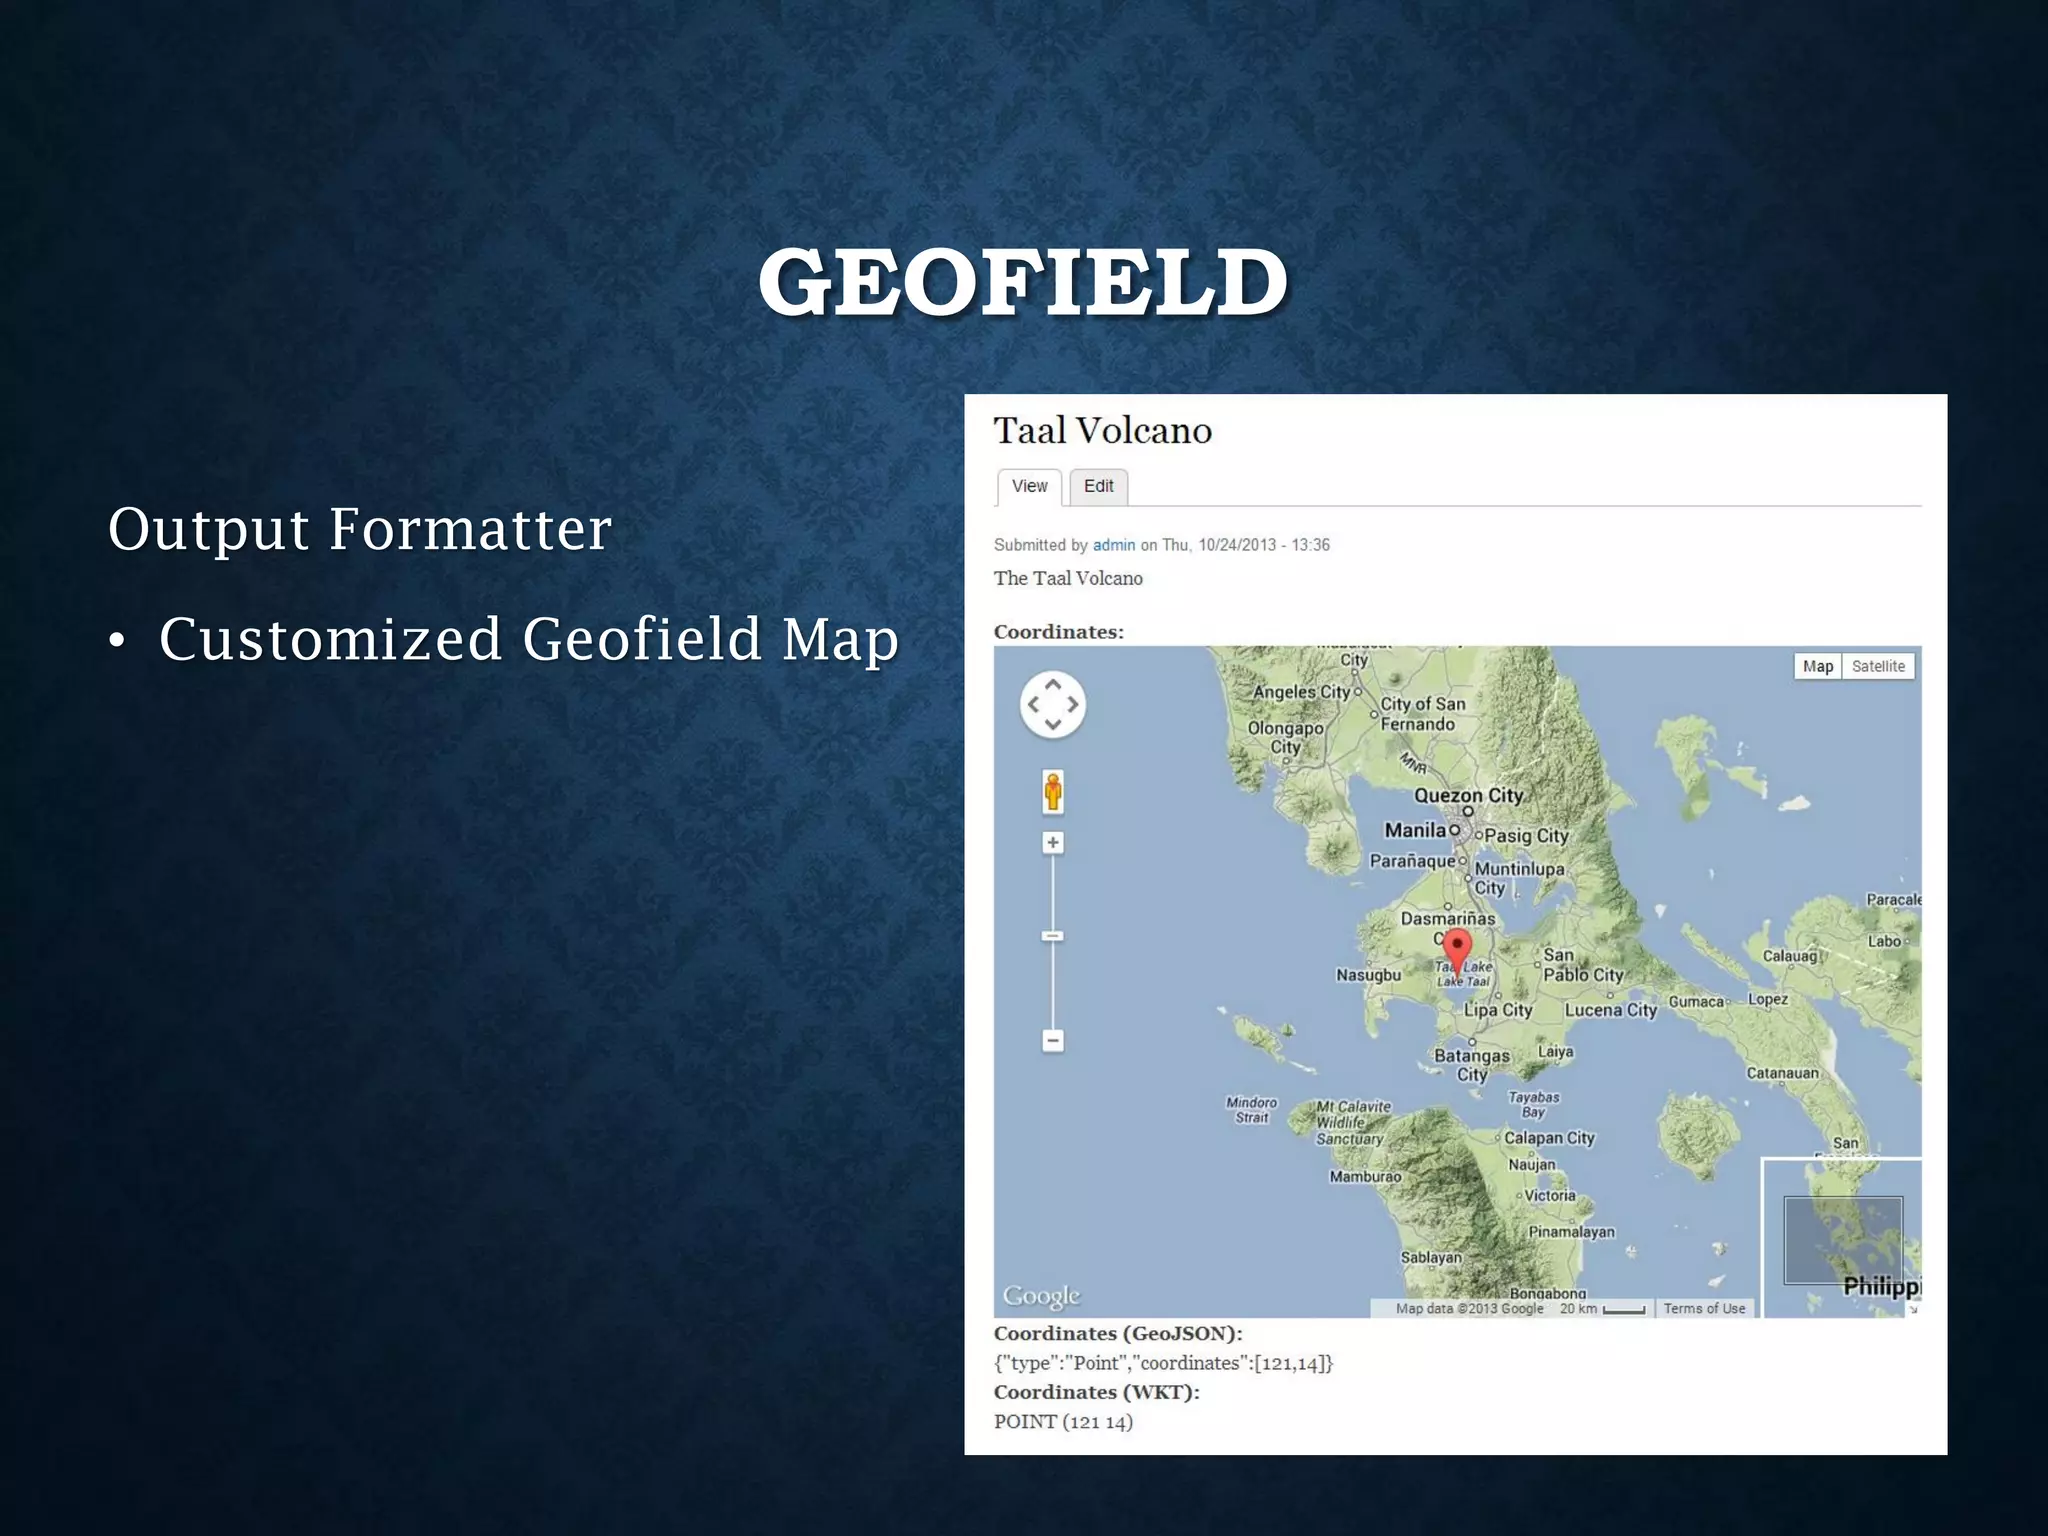Image resolution: width=2048 pixels, height=1536 pixels.
Task: Click the Manila label on the map
Action: 1414,830
